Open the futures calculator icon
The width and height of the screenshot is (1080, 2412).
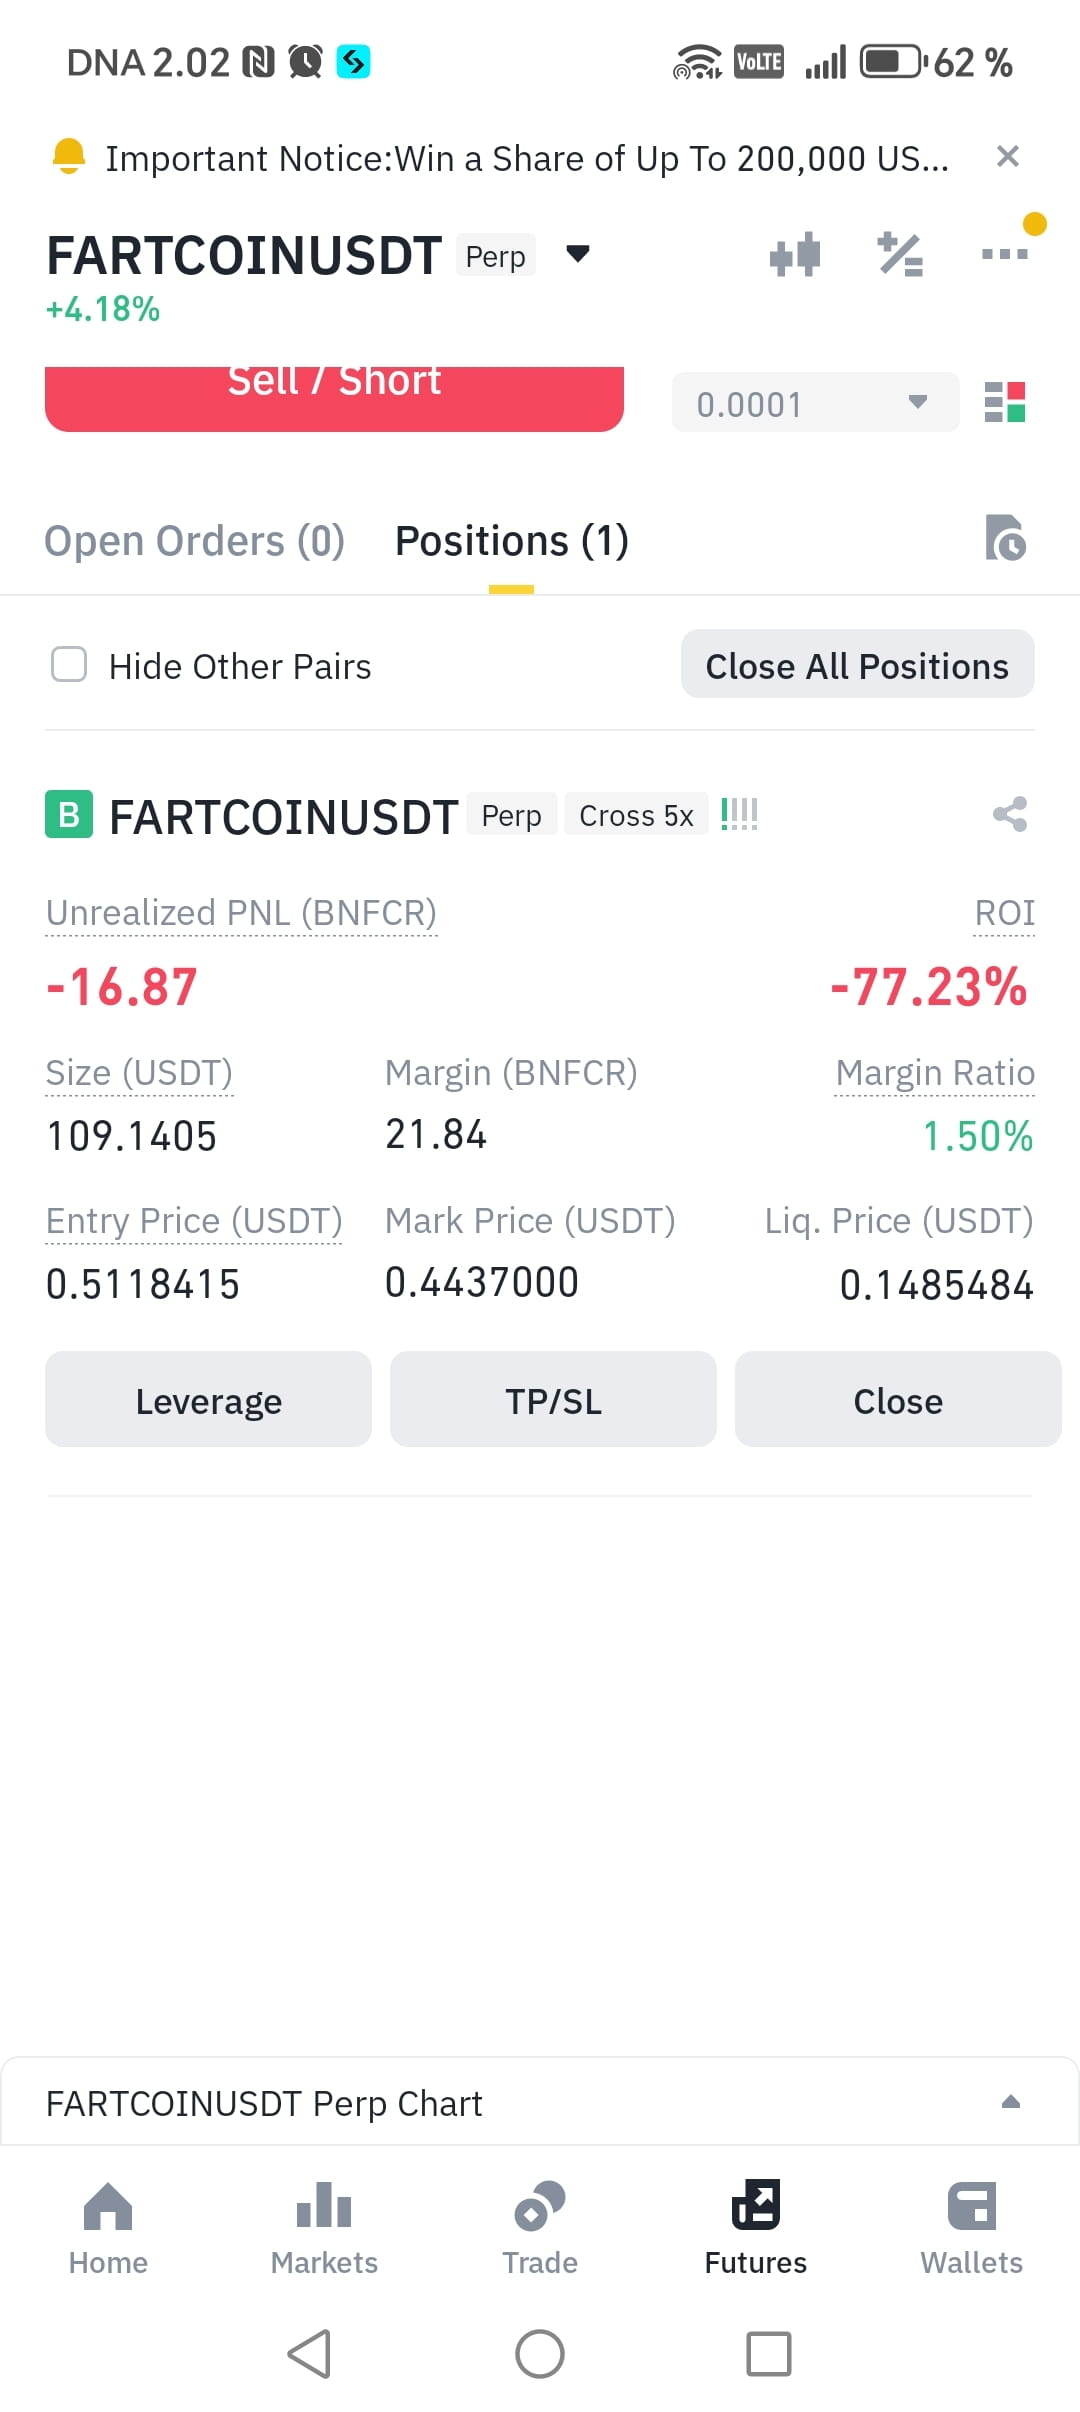(900, 254)
